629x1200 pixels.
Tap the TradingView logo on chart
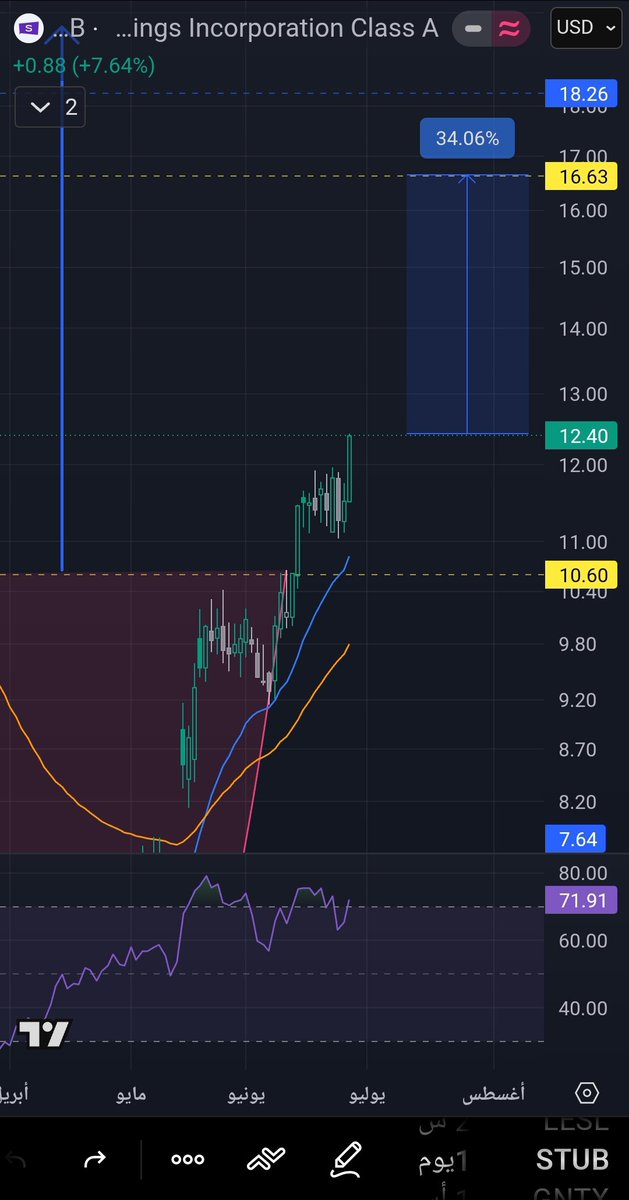coord(44,1034)
